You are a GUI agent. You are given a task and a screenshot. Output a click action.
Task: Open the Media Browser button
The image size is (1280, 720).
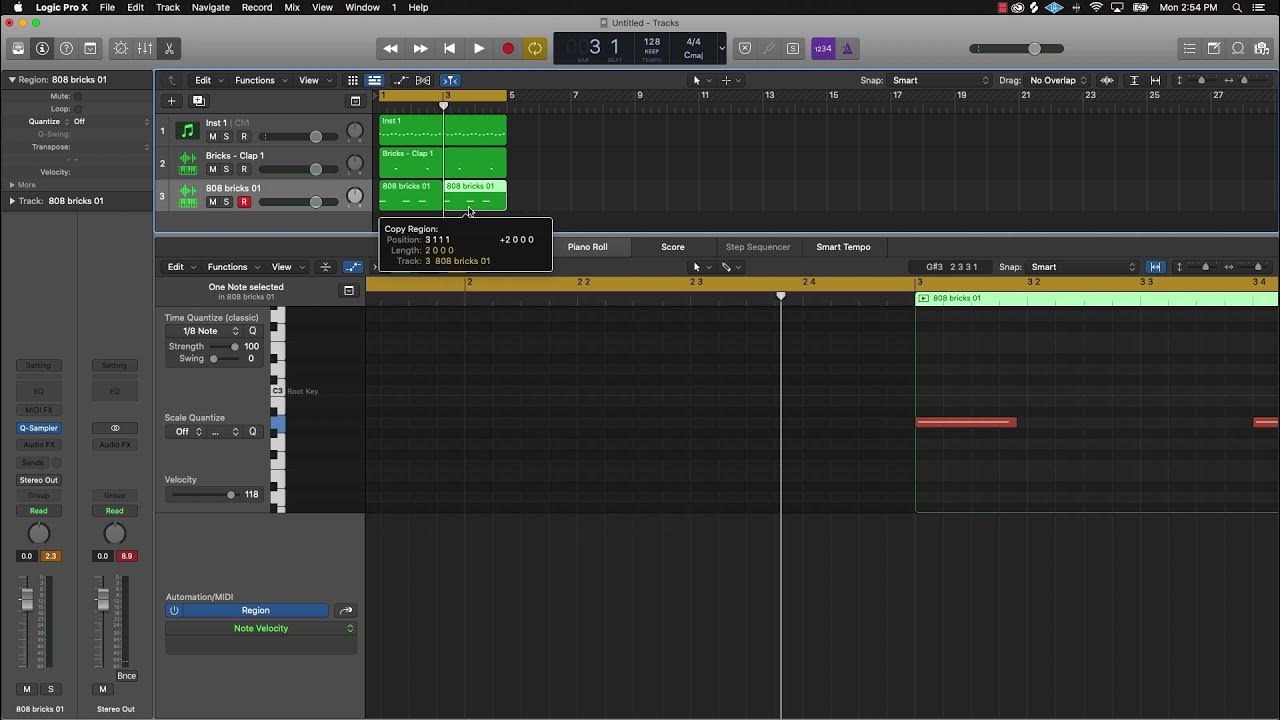[x=1261, y=48]
